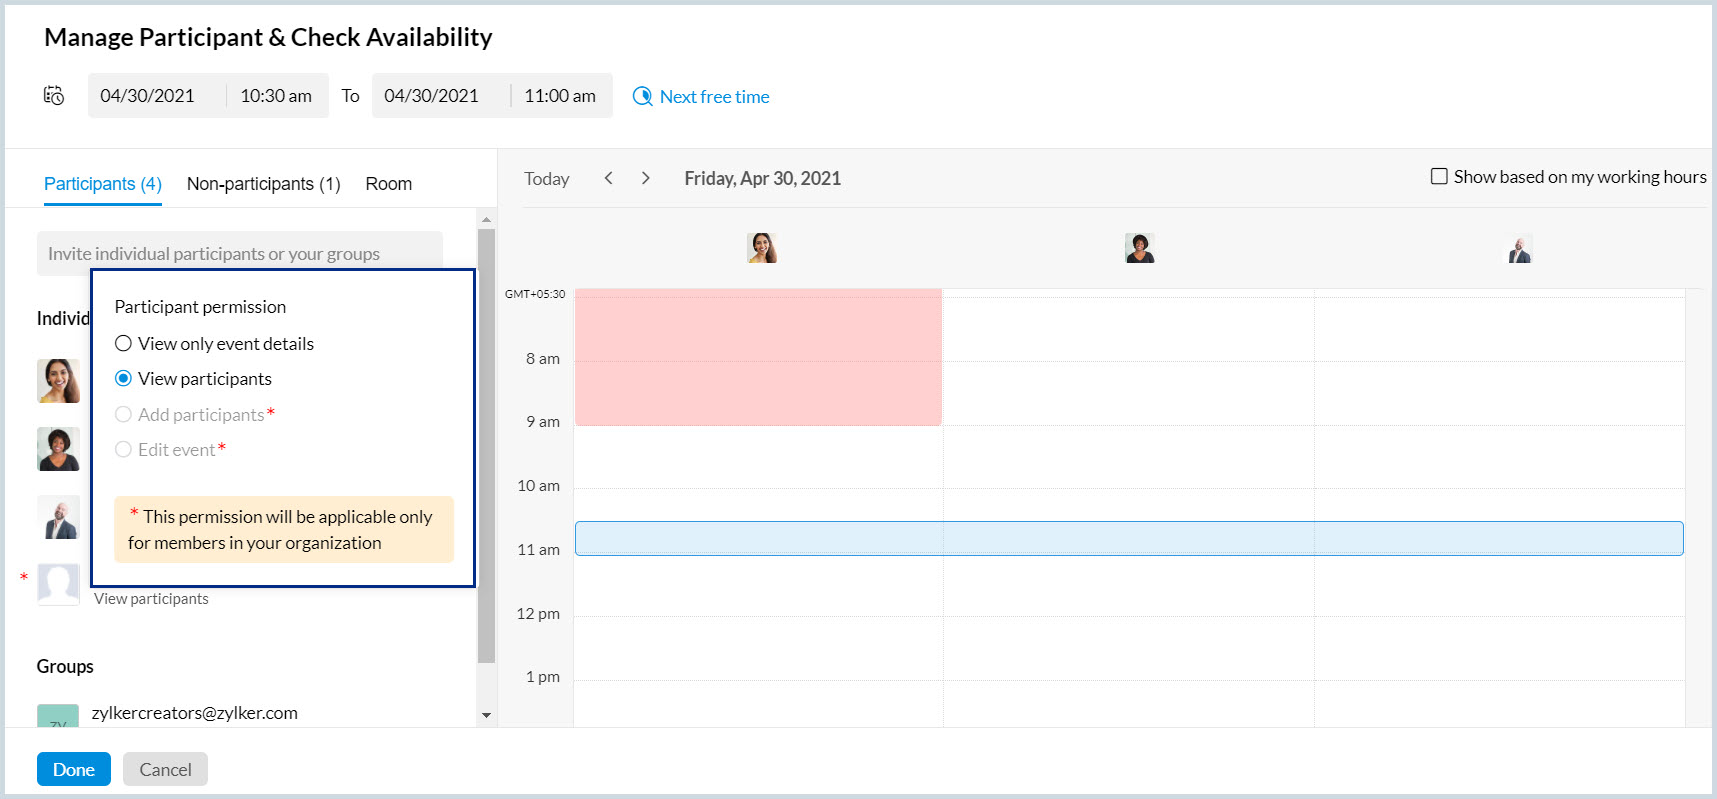Open the 10:30 am start time dropdown
Image resolution: width=1717 pixels, height=799 pixels.
click(x=276, y=96)
